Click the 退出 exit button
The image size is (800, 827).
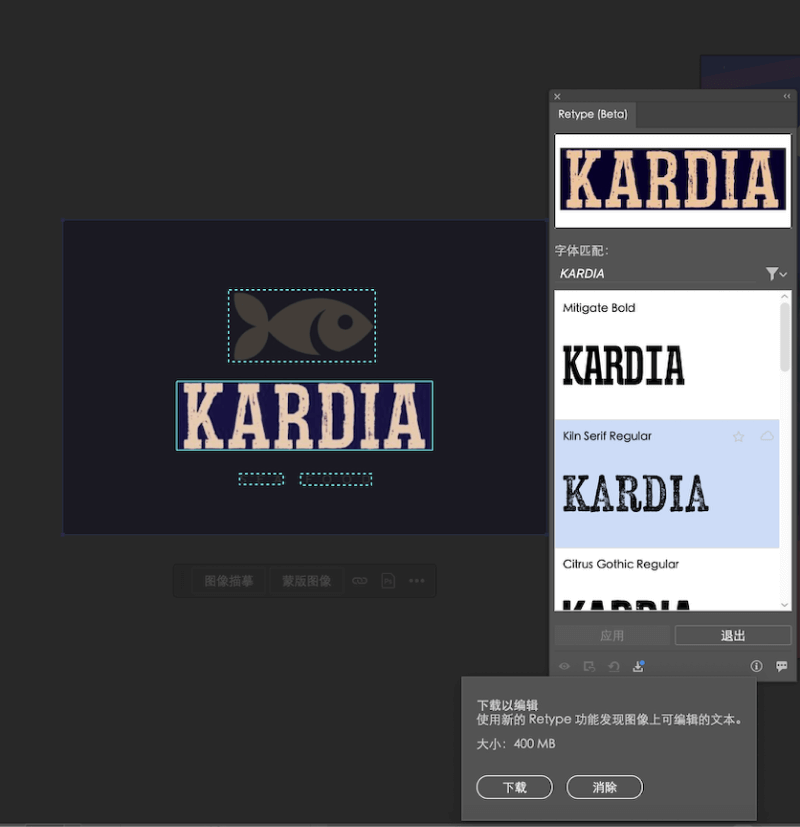point(732,636)
